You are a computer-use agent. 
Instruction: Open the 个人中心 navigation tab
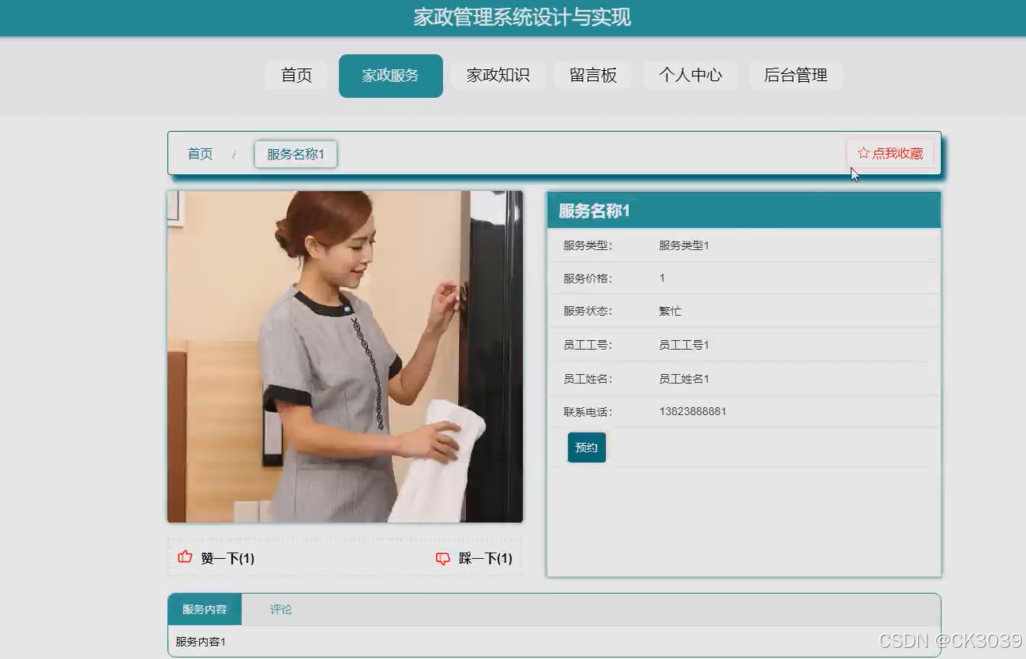689,74
